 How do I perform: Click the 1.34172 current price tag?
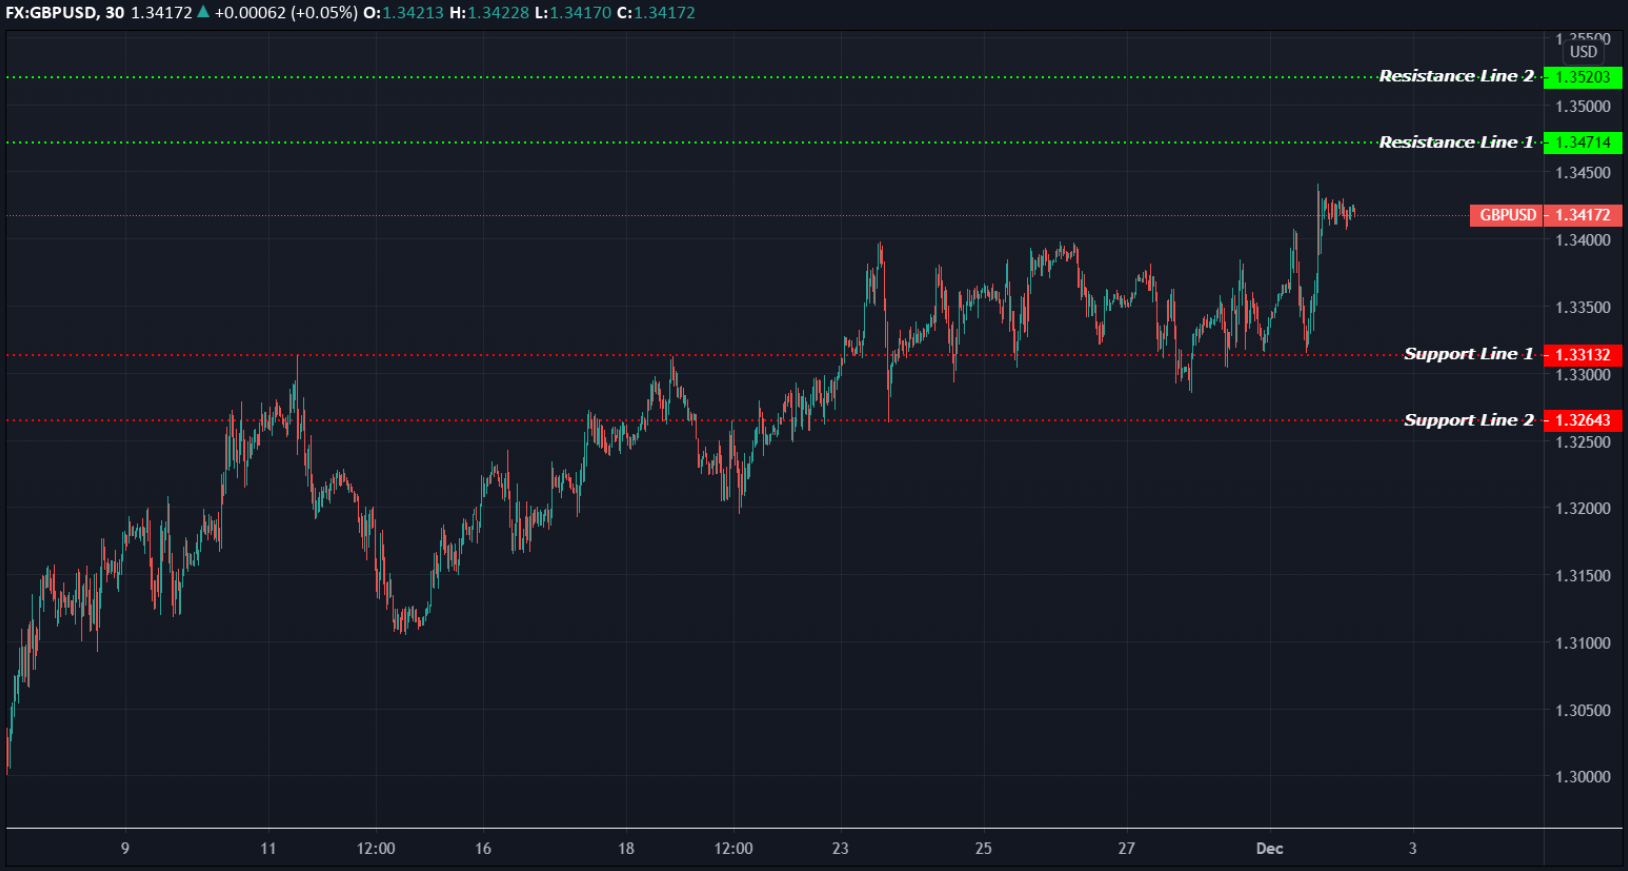(1583, 215)
